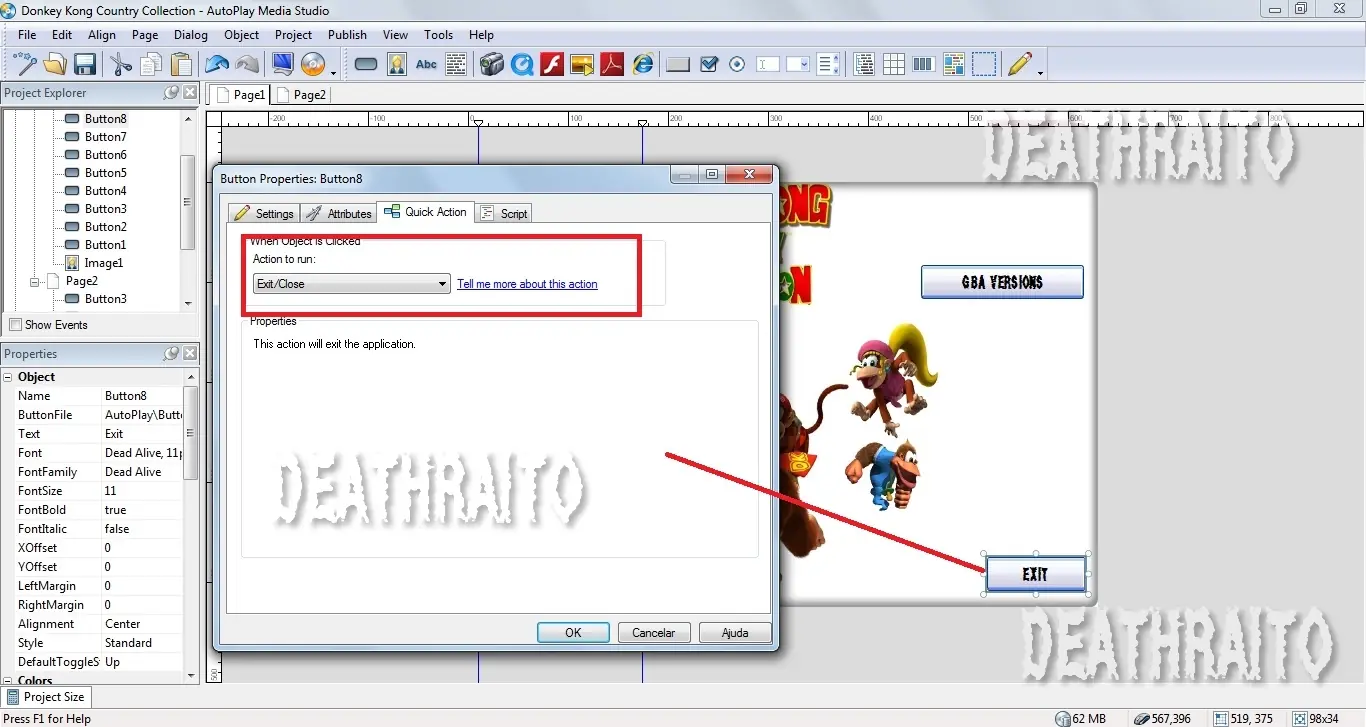Insert an Input field object
The width and height of the screenshot is (1366, 727).
[x=768, y=64]
